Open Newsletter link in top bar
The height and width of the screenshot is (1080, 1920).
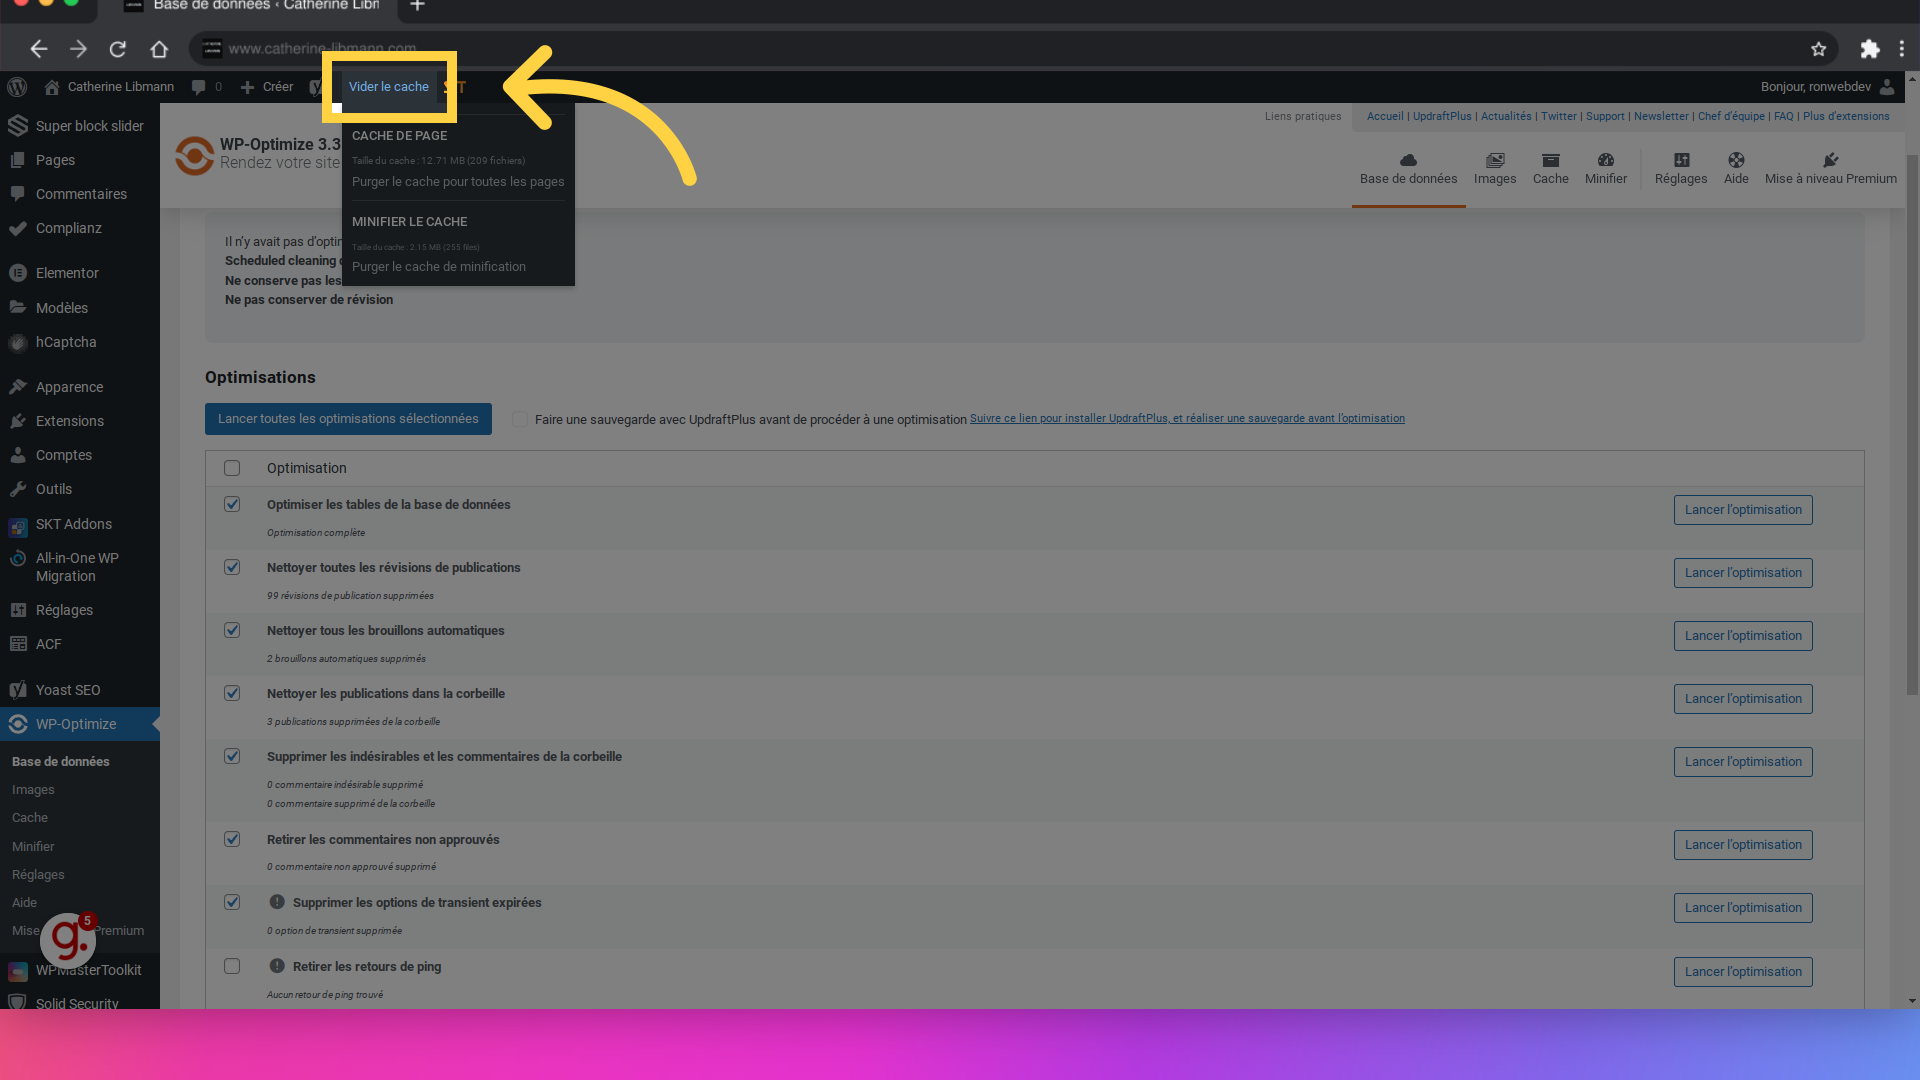tap(1661, 117)
